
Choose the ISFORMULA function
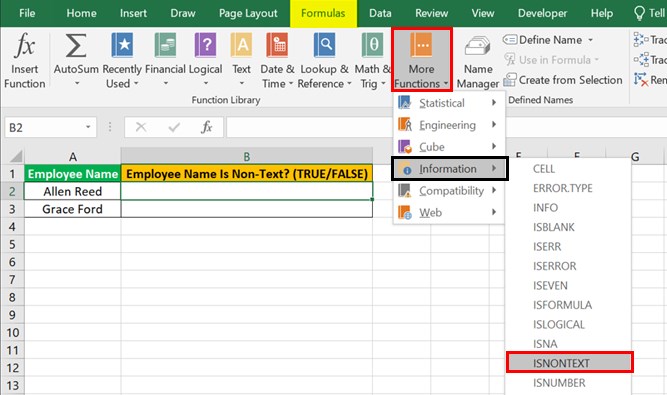(x=568, y=305)
